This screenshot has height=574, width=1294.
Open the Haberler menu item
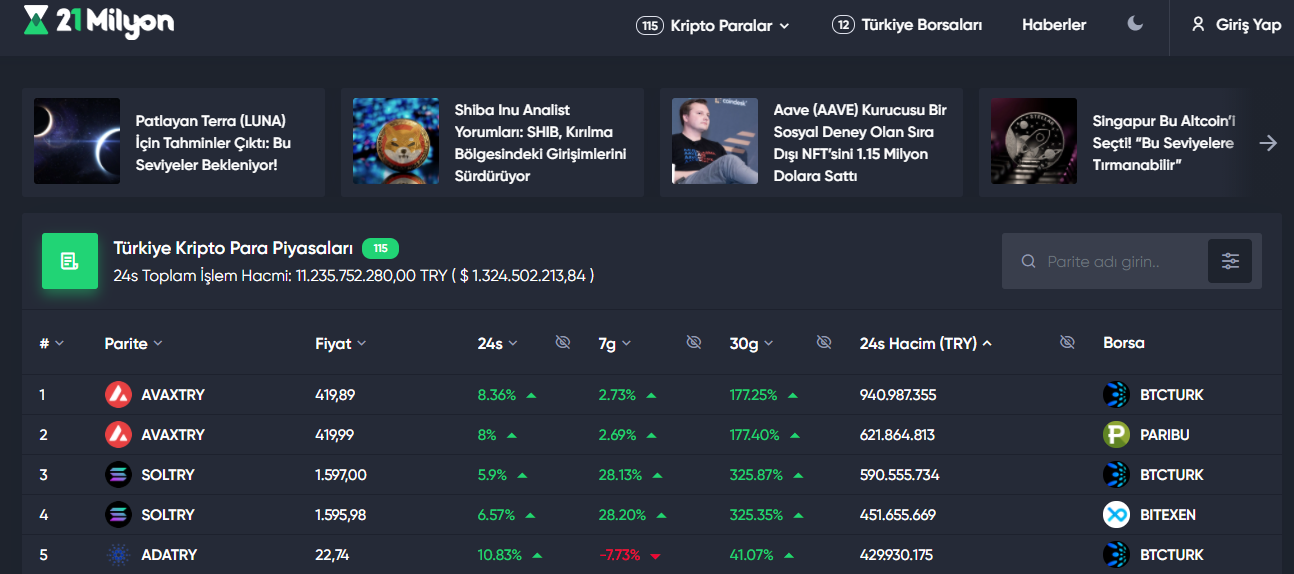coord(1054,25)
